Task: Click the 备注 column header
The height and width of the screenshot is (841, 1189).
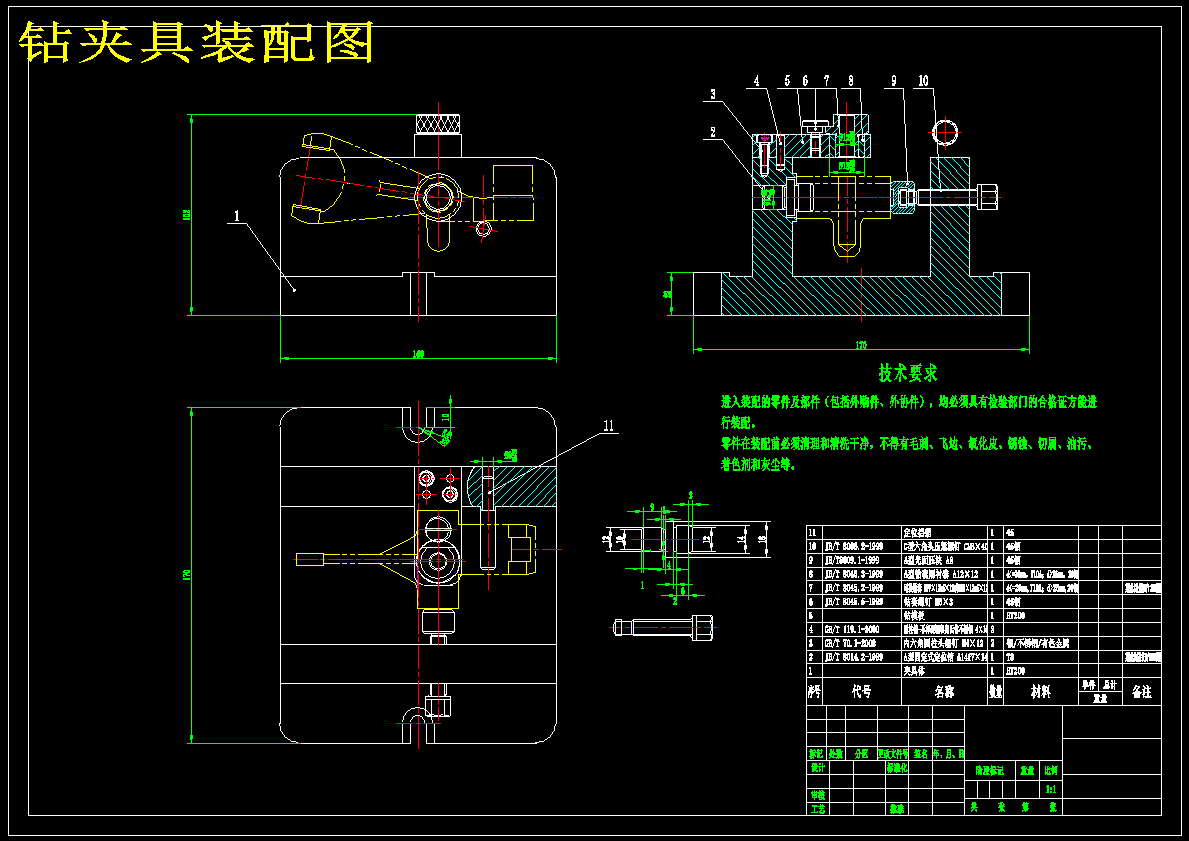Action: pyautogui.click(x=1141, y=692)
